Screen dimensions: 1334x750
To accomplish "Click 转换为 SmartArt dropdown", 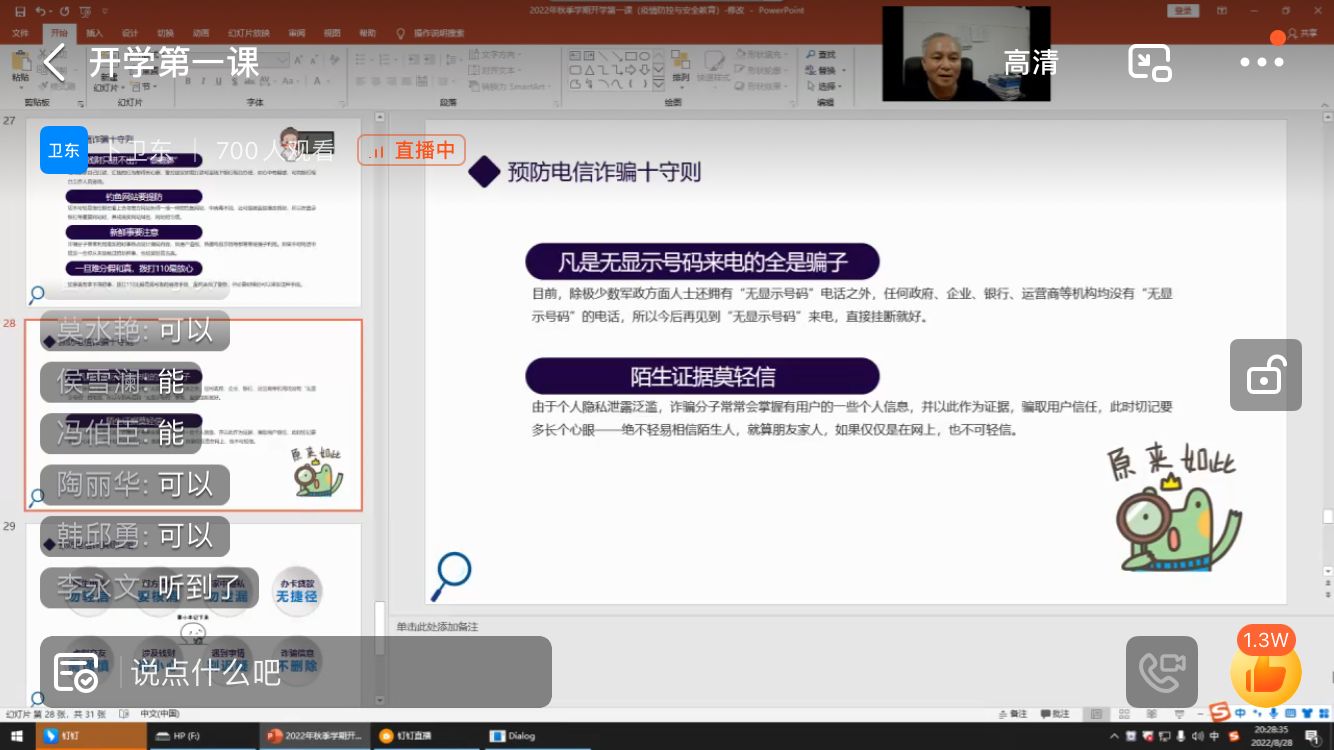I will pyautogui.click(x=512, y=86).
